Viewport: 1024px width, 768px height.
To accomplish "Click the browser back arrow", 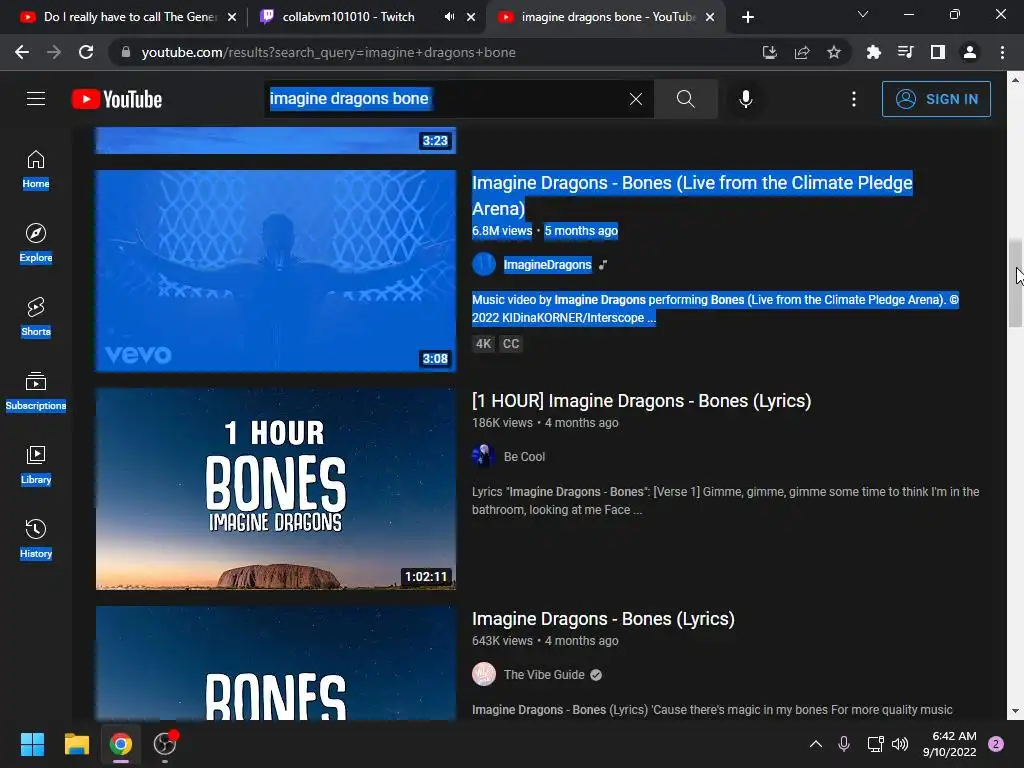I will (x=22, y=52).
